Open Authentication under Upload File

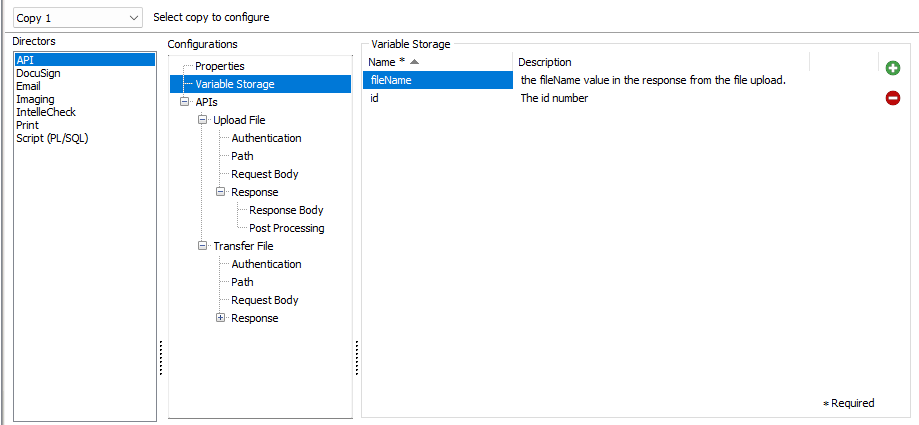266,138
